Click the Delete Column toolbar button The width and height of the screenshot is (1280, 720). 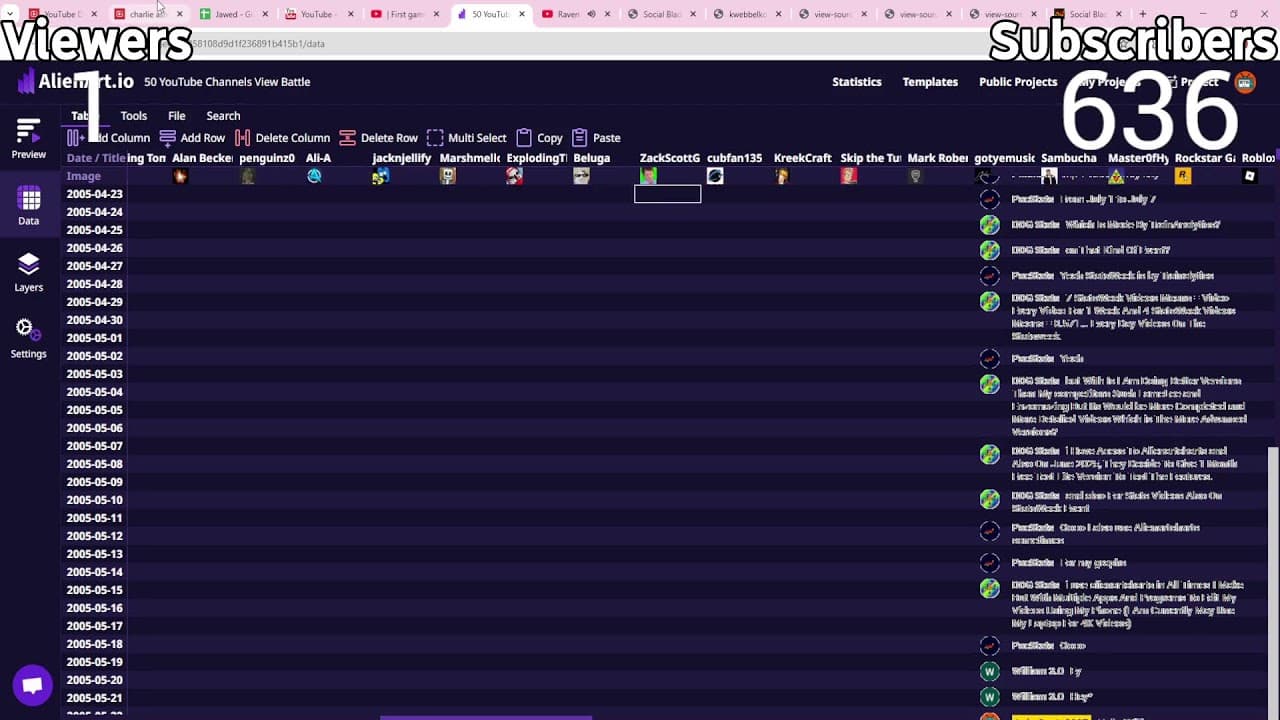point(282,138)
